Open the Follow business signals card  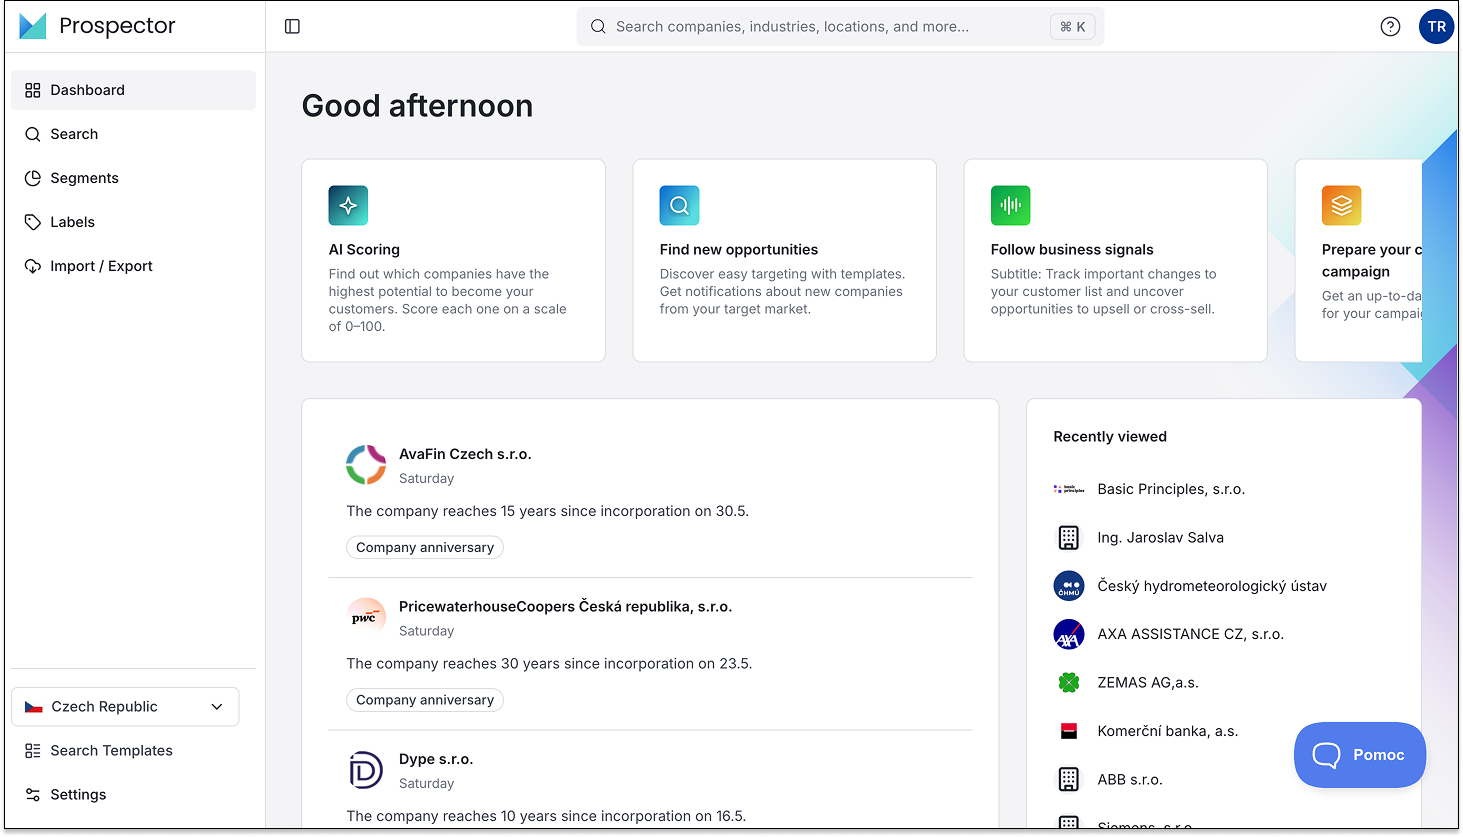pyautogui.click(x=1115, y=260)
